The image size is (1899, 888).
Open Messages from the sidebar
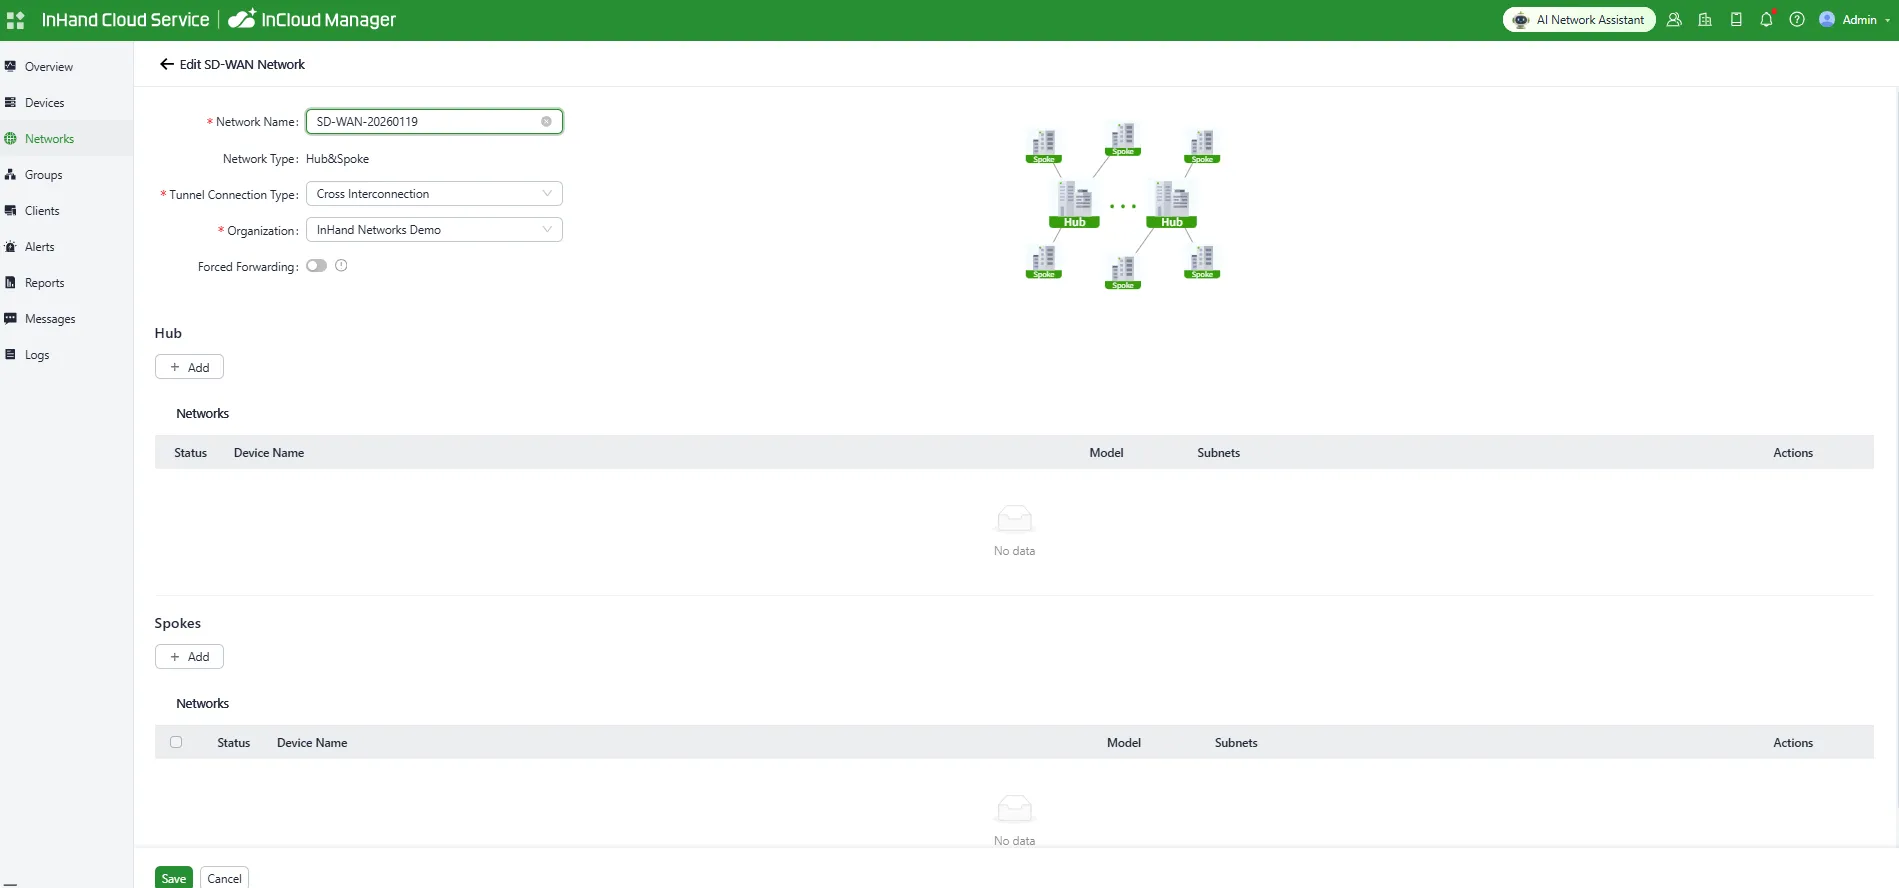(x=66, y=319)
